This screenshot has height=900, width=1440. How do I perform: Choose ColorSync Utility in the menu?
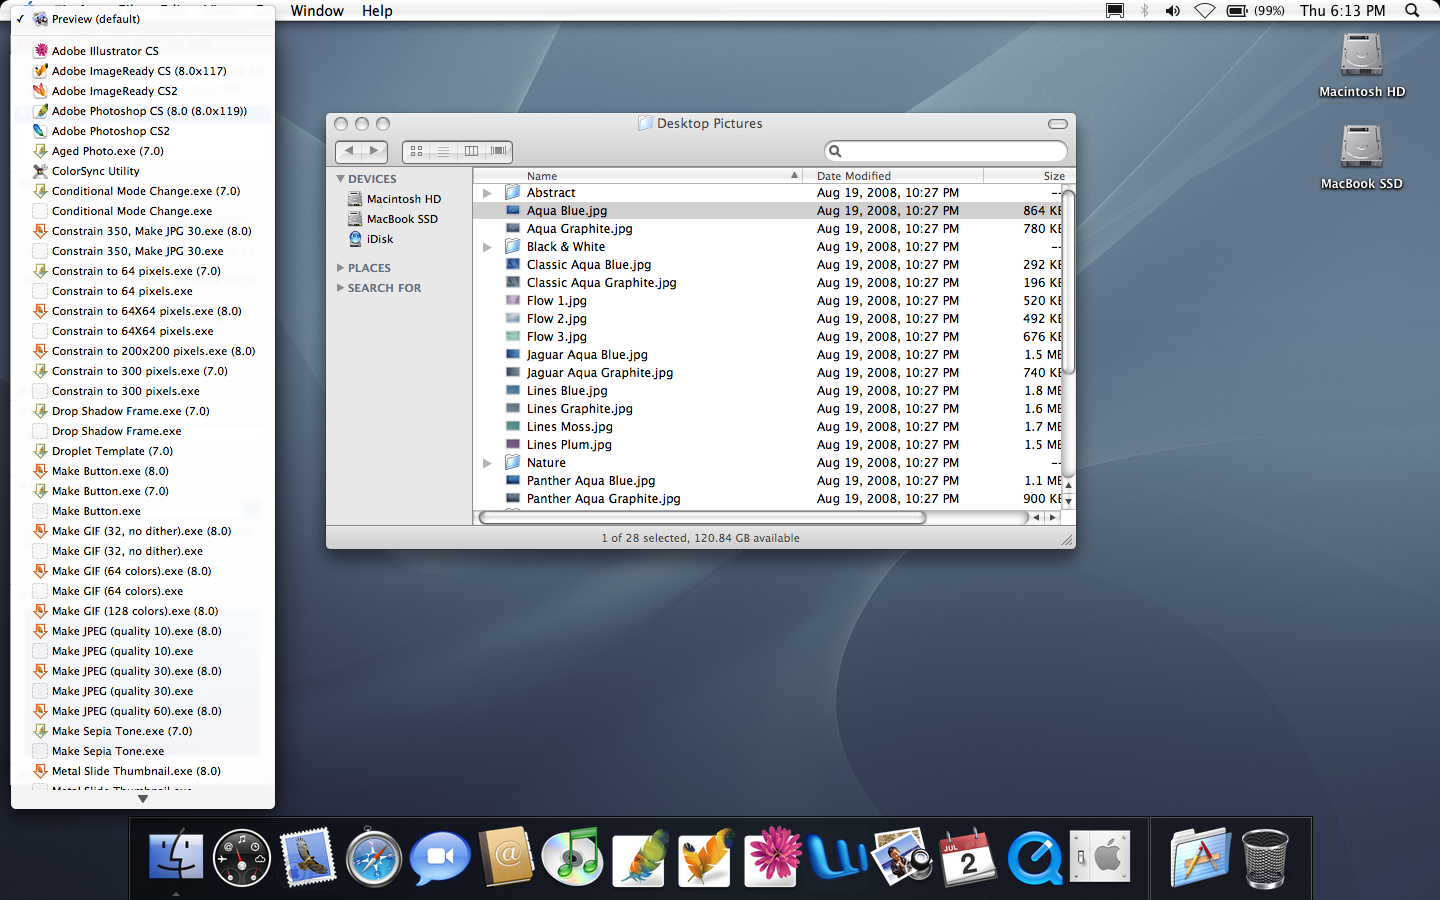click(143, 171)
